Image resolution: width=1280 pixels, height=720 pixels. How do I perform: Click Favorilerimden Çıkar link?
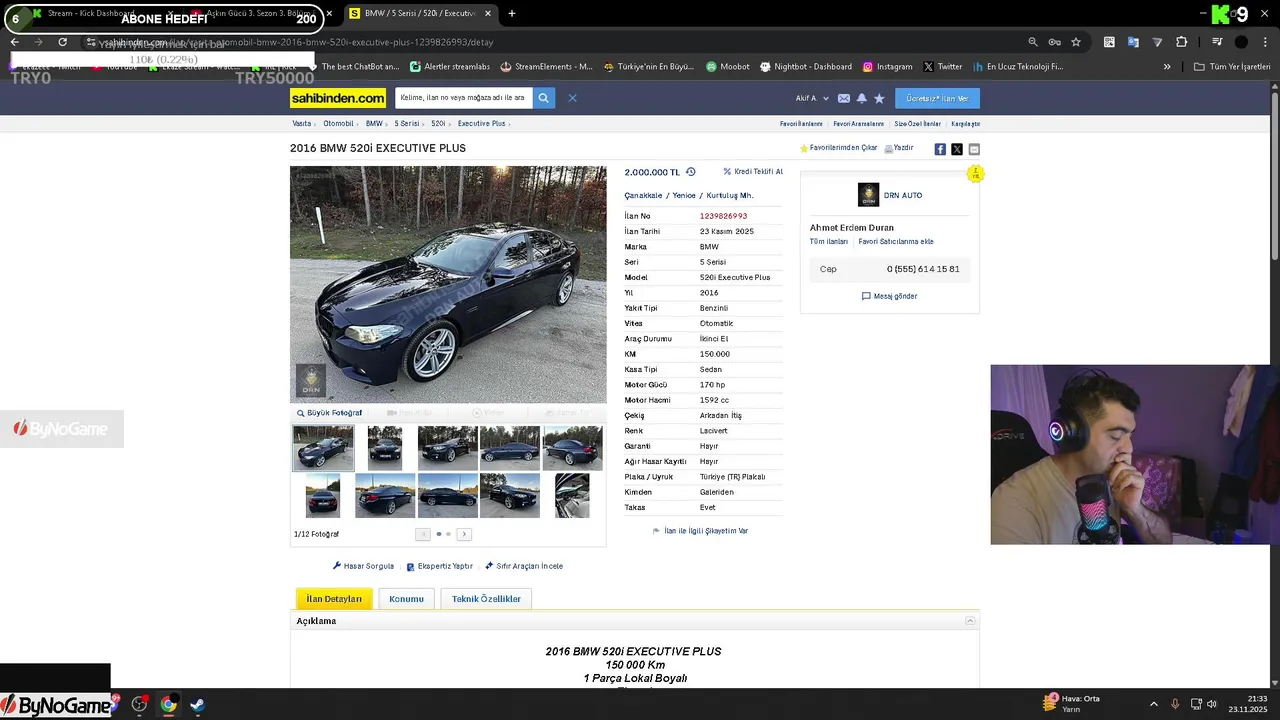coord(838,148)
